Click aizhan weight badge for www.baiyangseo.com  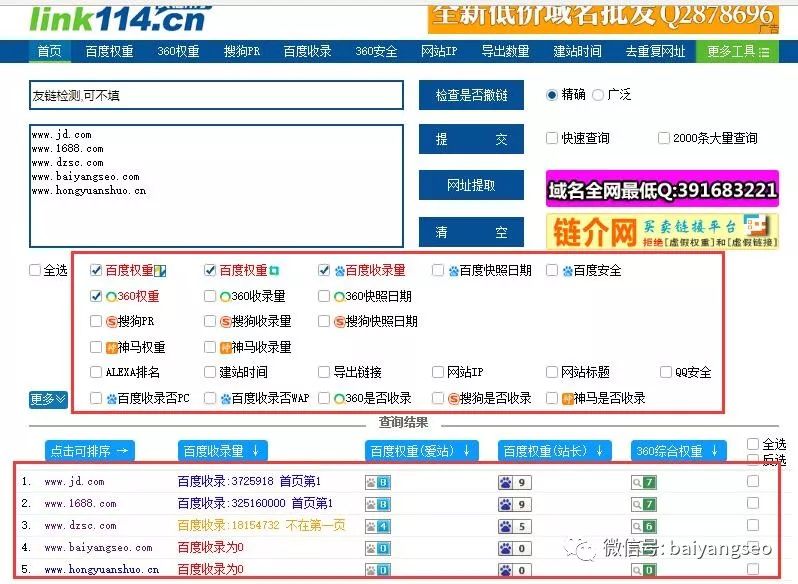click(378, 548)
